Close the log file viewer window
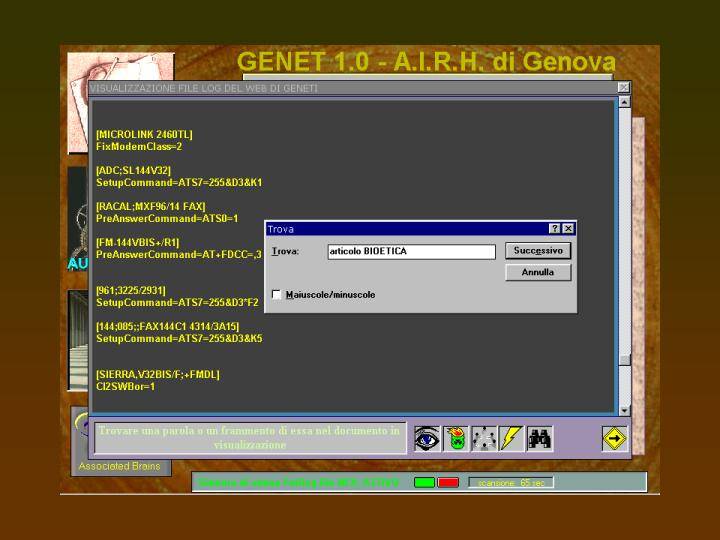 coord(623,87)
